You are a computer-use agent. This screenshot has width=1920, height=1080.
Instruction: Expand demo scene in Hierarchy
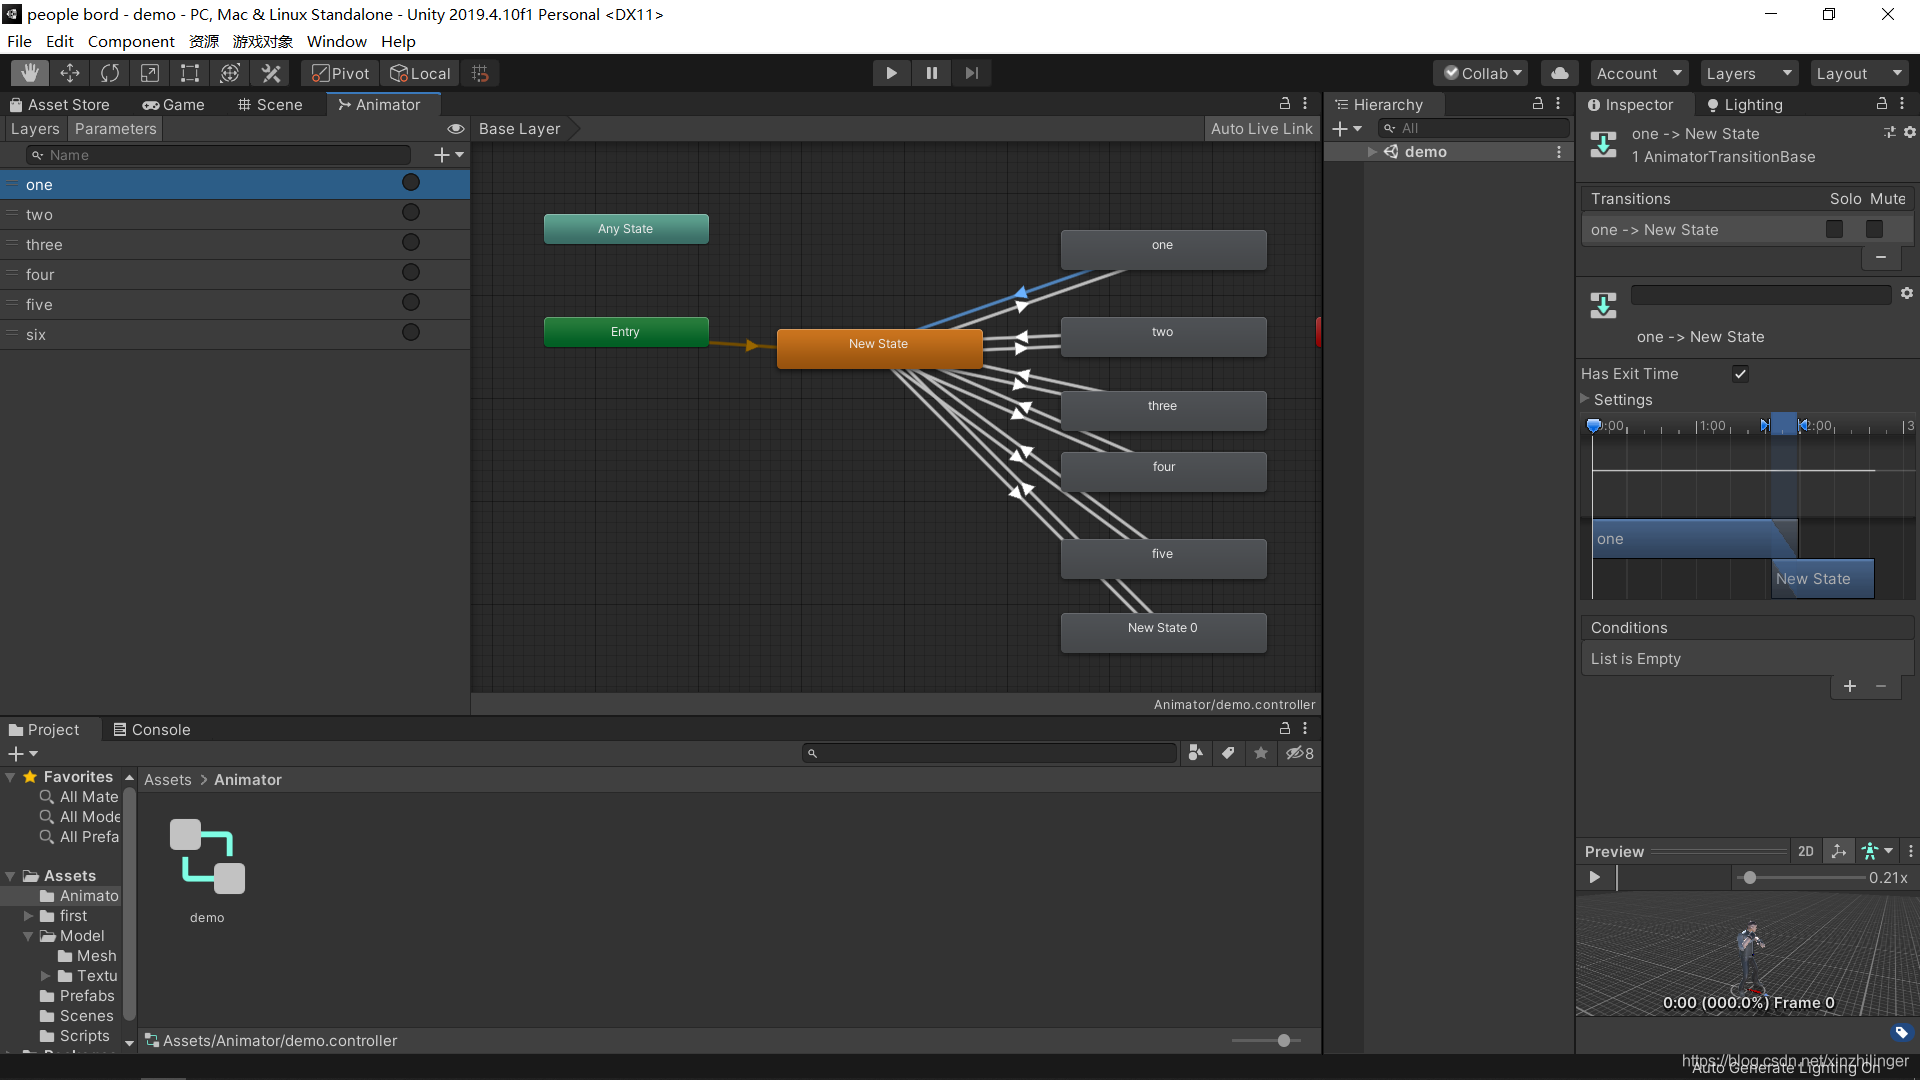click(x=1373, y=152)
